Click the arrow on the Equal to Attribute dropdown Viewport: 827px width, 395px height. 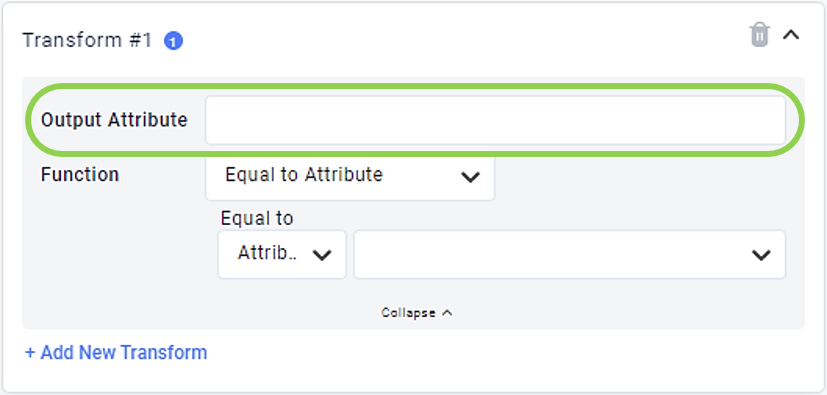pos(470,177)
